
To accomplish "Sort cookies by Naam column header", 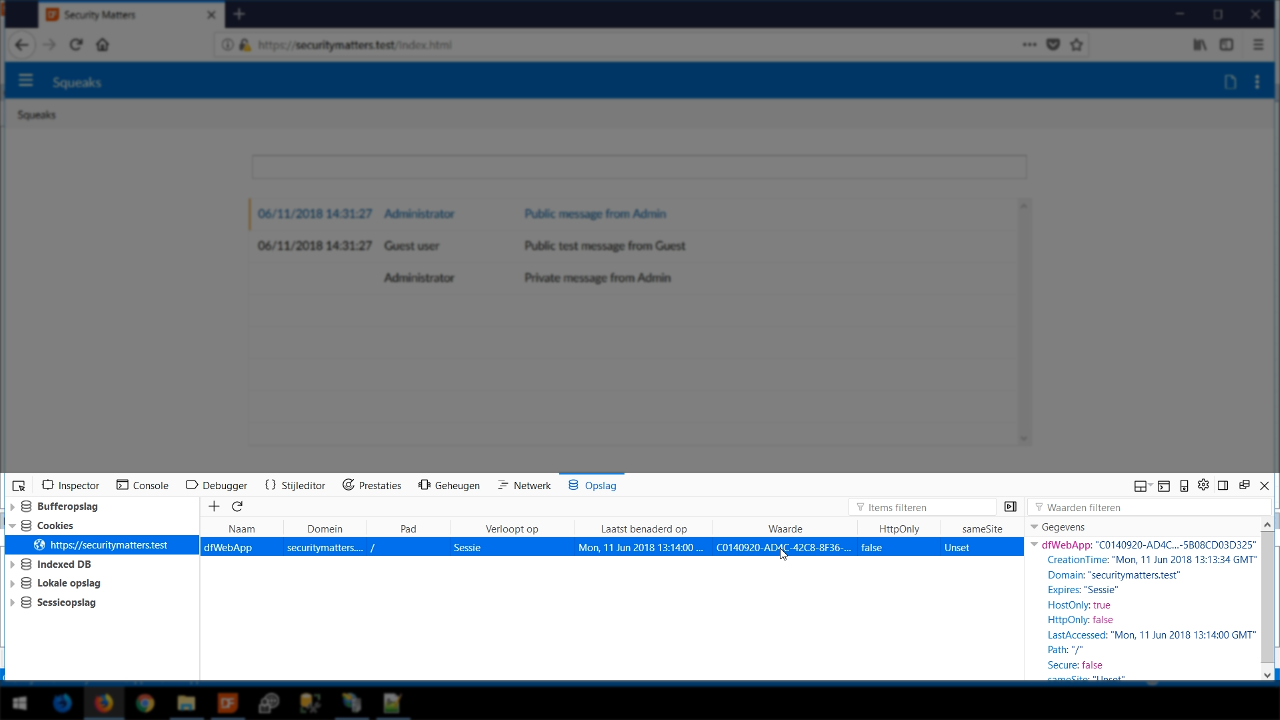I will pyautogui.click(x=241, y=529).
